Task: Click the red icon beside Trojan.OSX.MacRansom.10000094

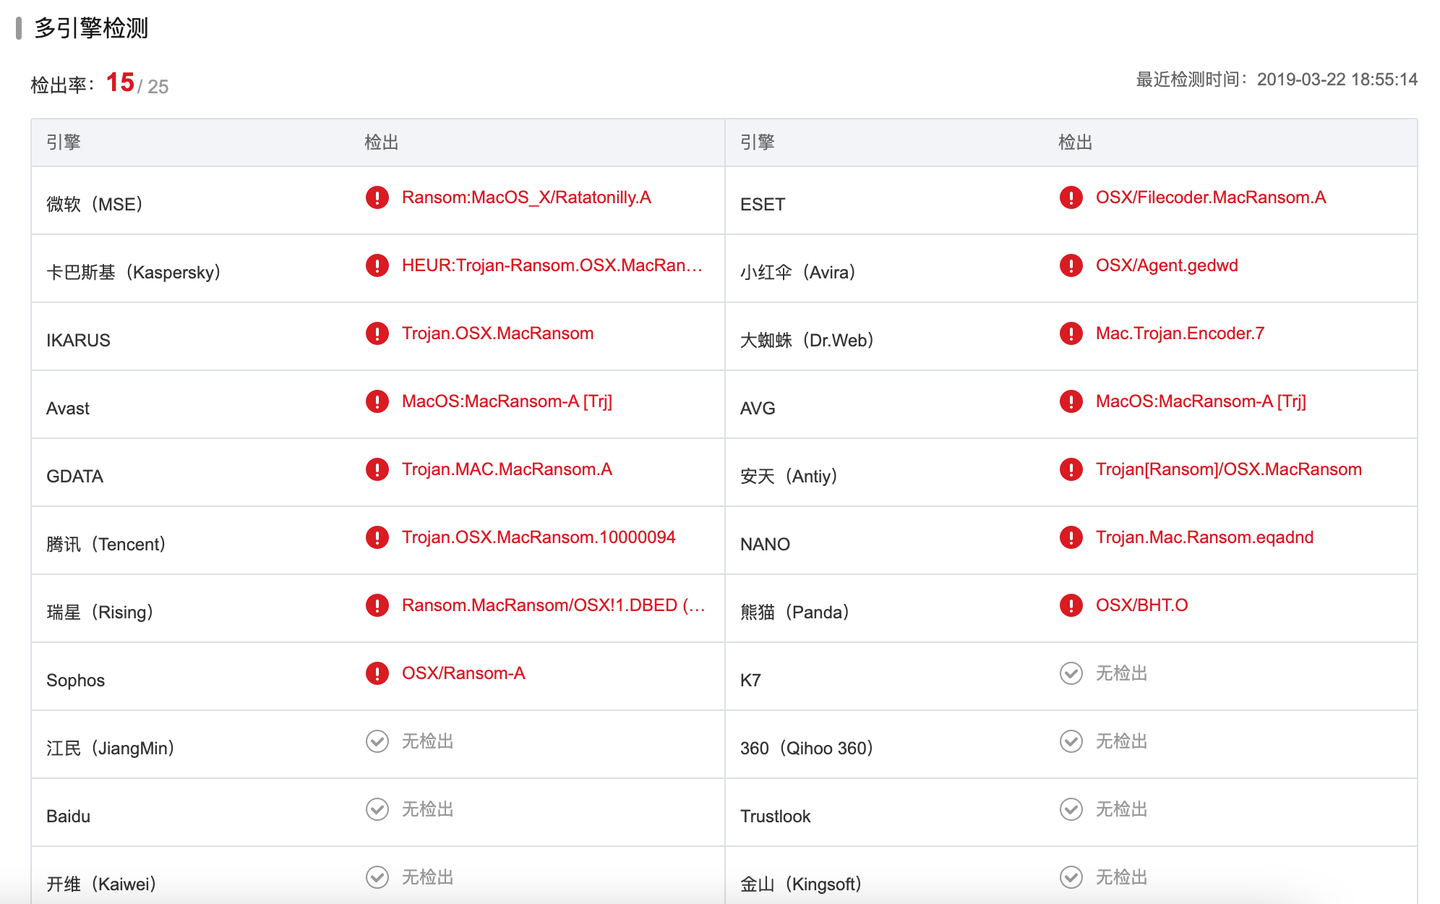Action: (x=377, y=537)
